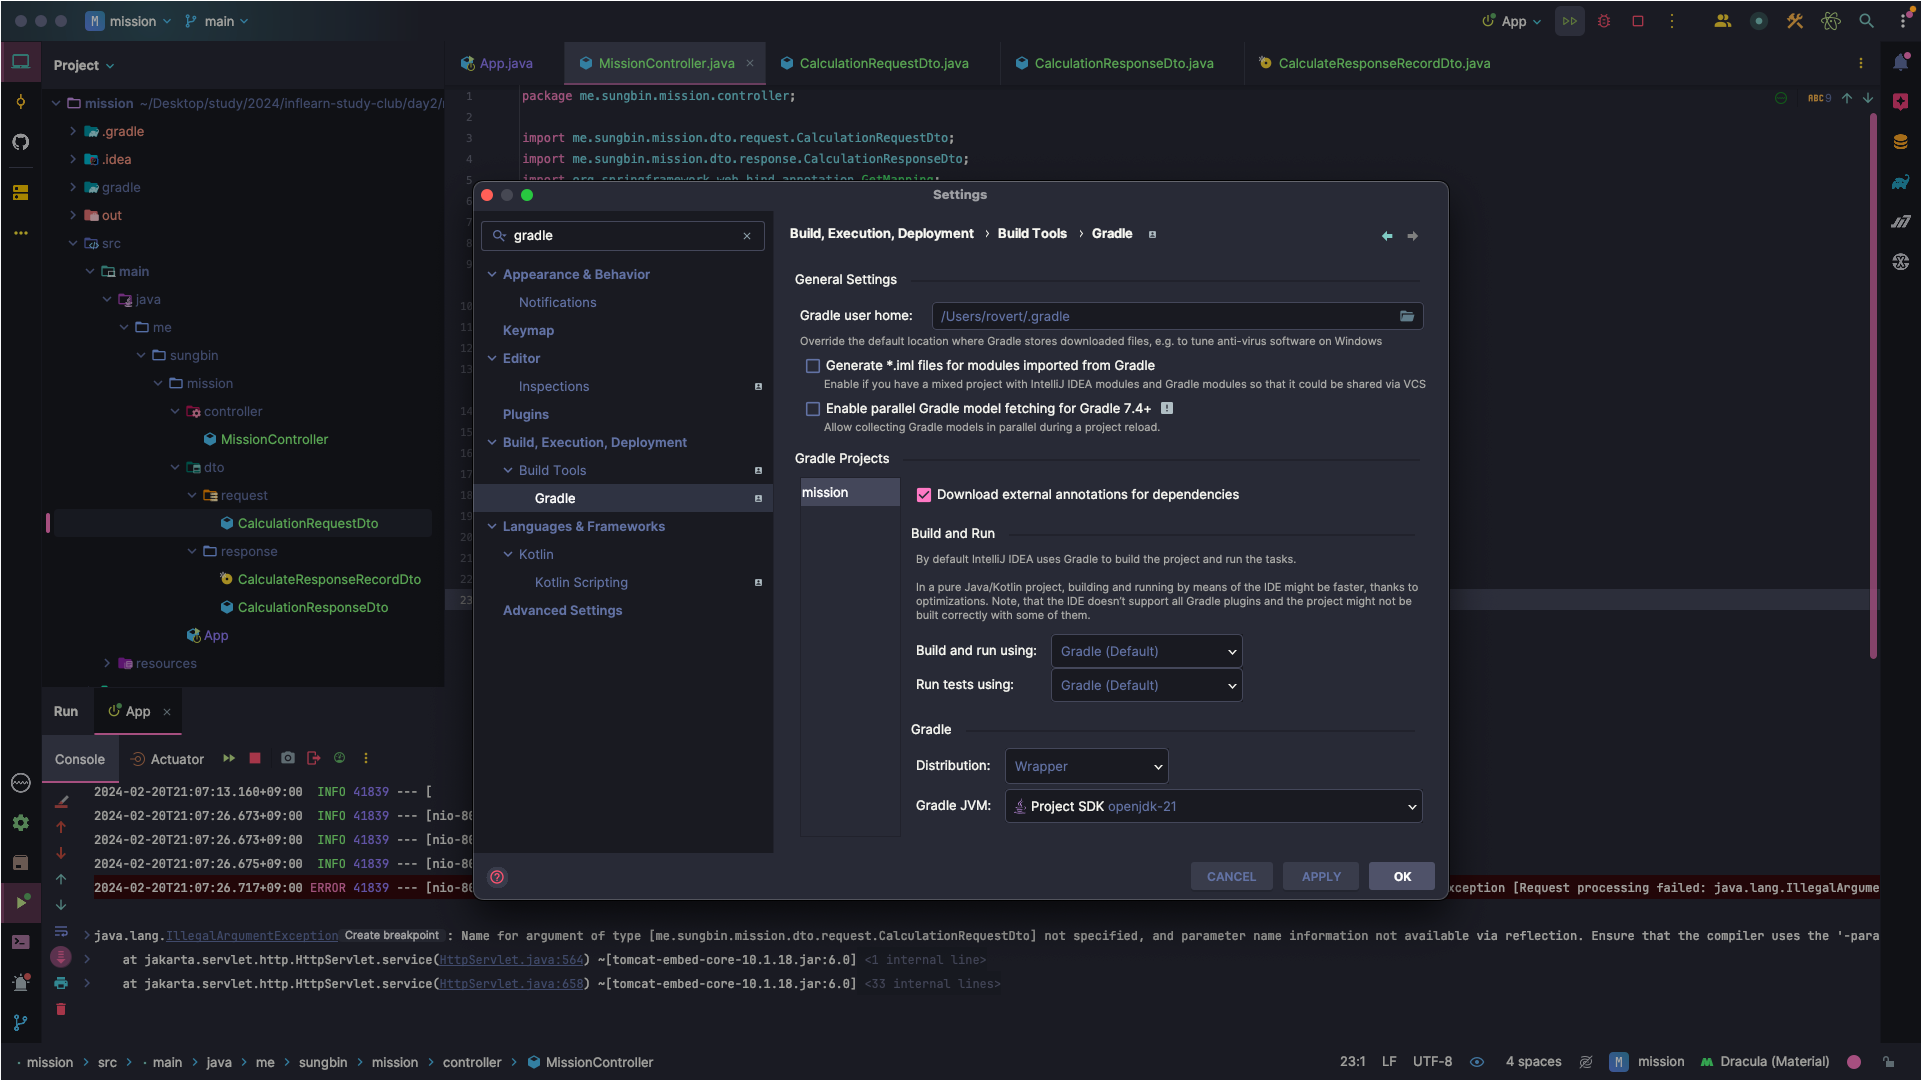Viewport: 1921px width, 1080px height.
Task: Select the Console tab in Run panel
Action: click(x=80, y=759)
